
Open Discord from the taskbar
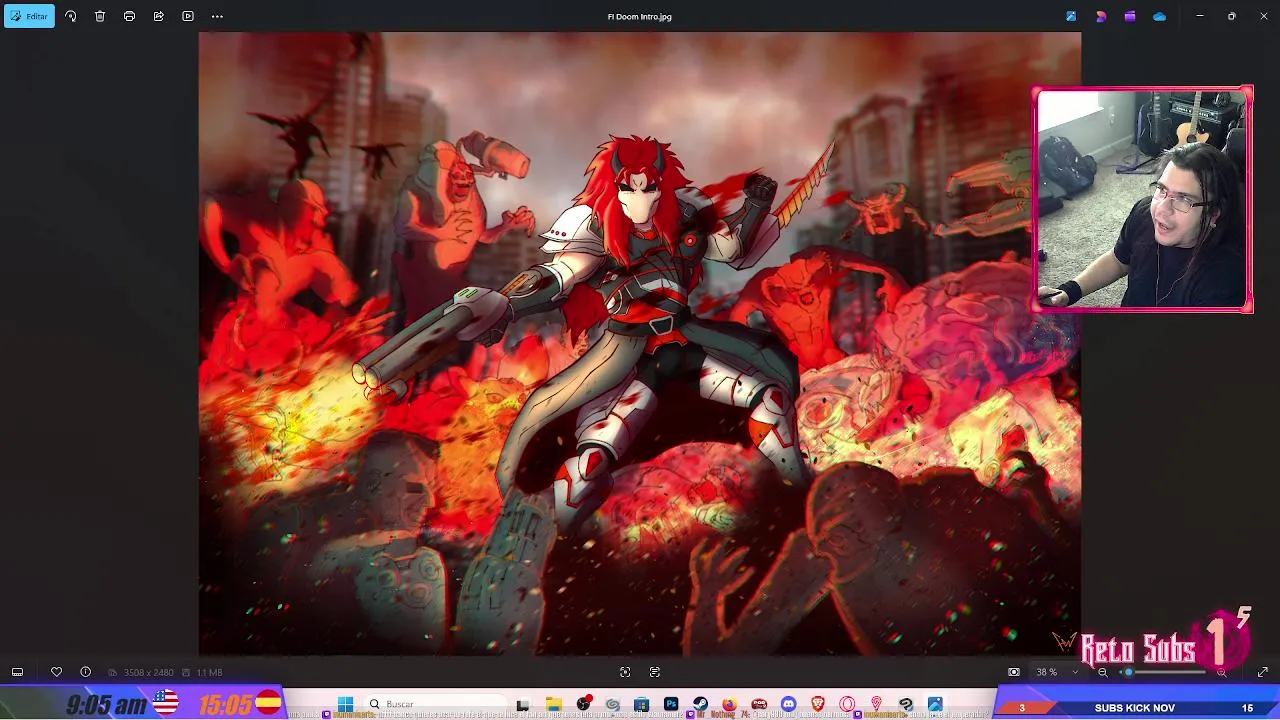[788, 705]
